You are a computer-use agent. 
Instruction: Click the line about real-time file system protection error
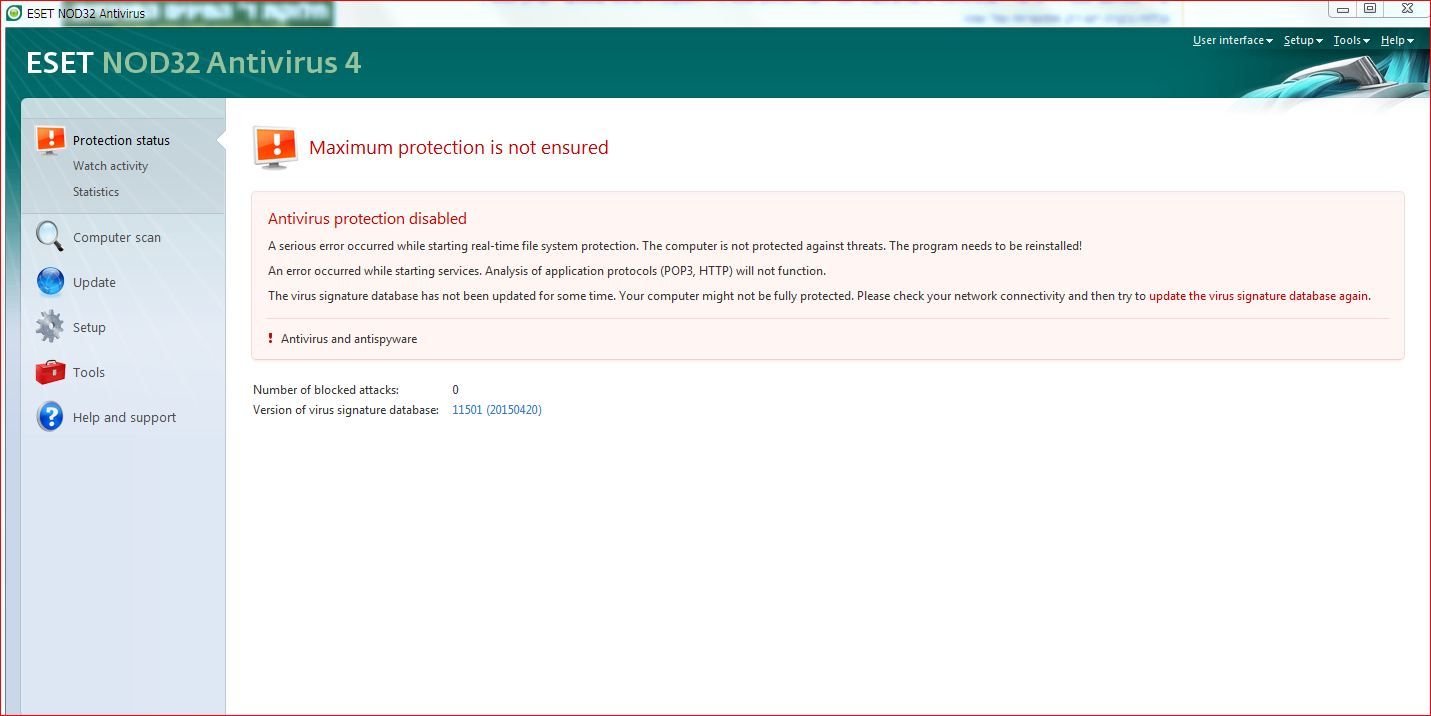coord(675,246)
